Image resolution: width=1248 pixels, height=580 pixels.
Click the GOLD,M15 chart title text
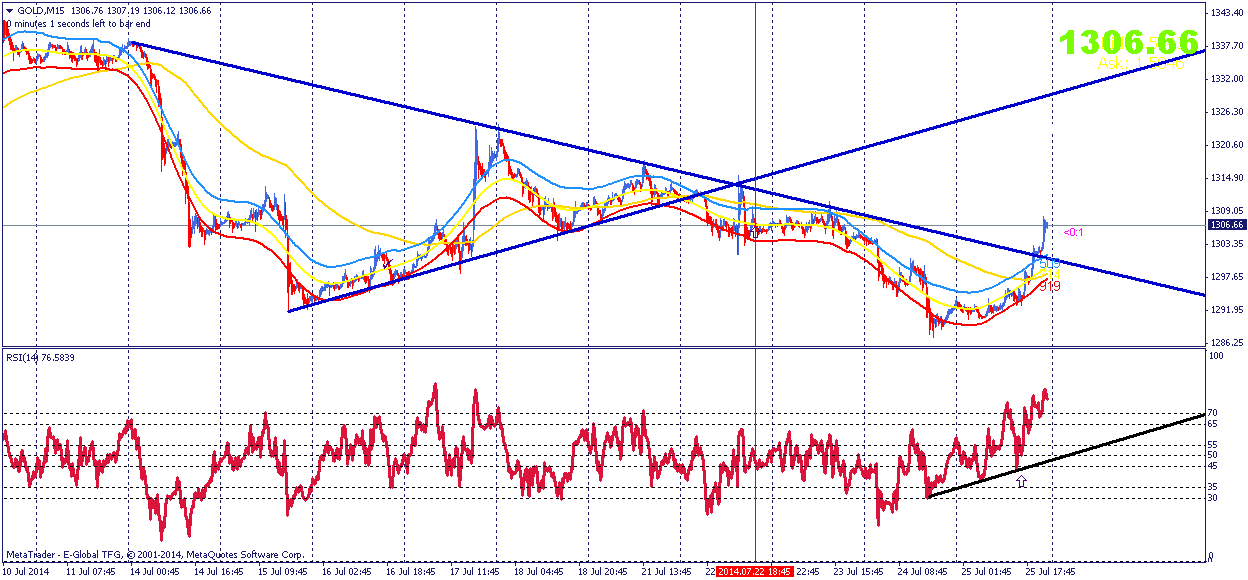coord(42,10)
